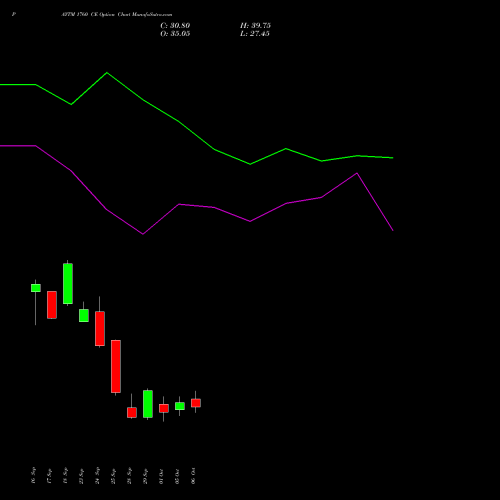Select the '24 Sep' date axis label

click(97, 475)
